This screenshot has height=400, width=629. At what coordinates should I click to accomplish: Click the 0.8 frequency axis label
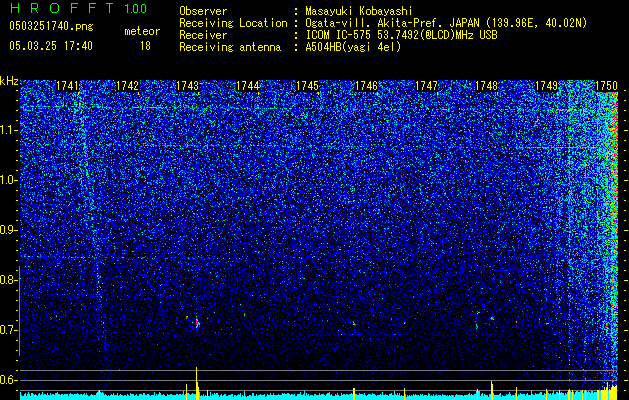tap(7, 280)
